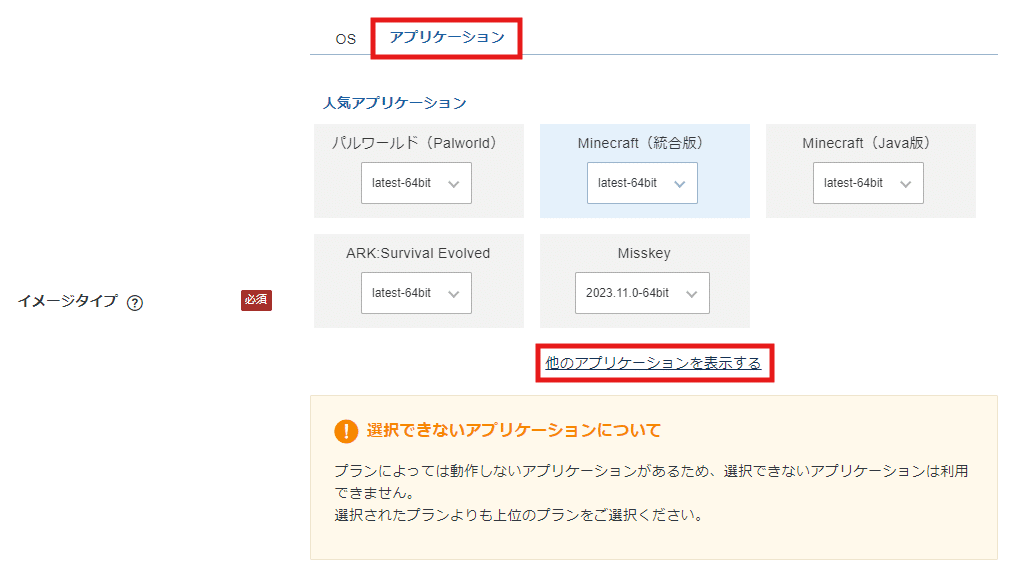This screenshot has width=1020, height=580.
Task: Click the 他のアプリケーションを表示する link
Action: 653,363
